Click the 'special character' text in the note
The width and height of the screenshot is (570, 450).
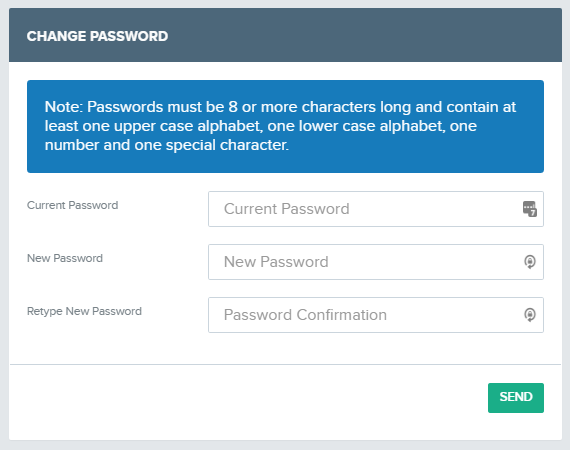tap(226, 145)
